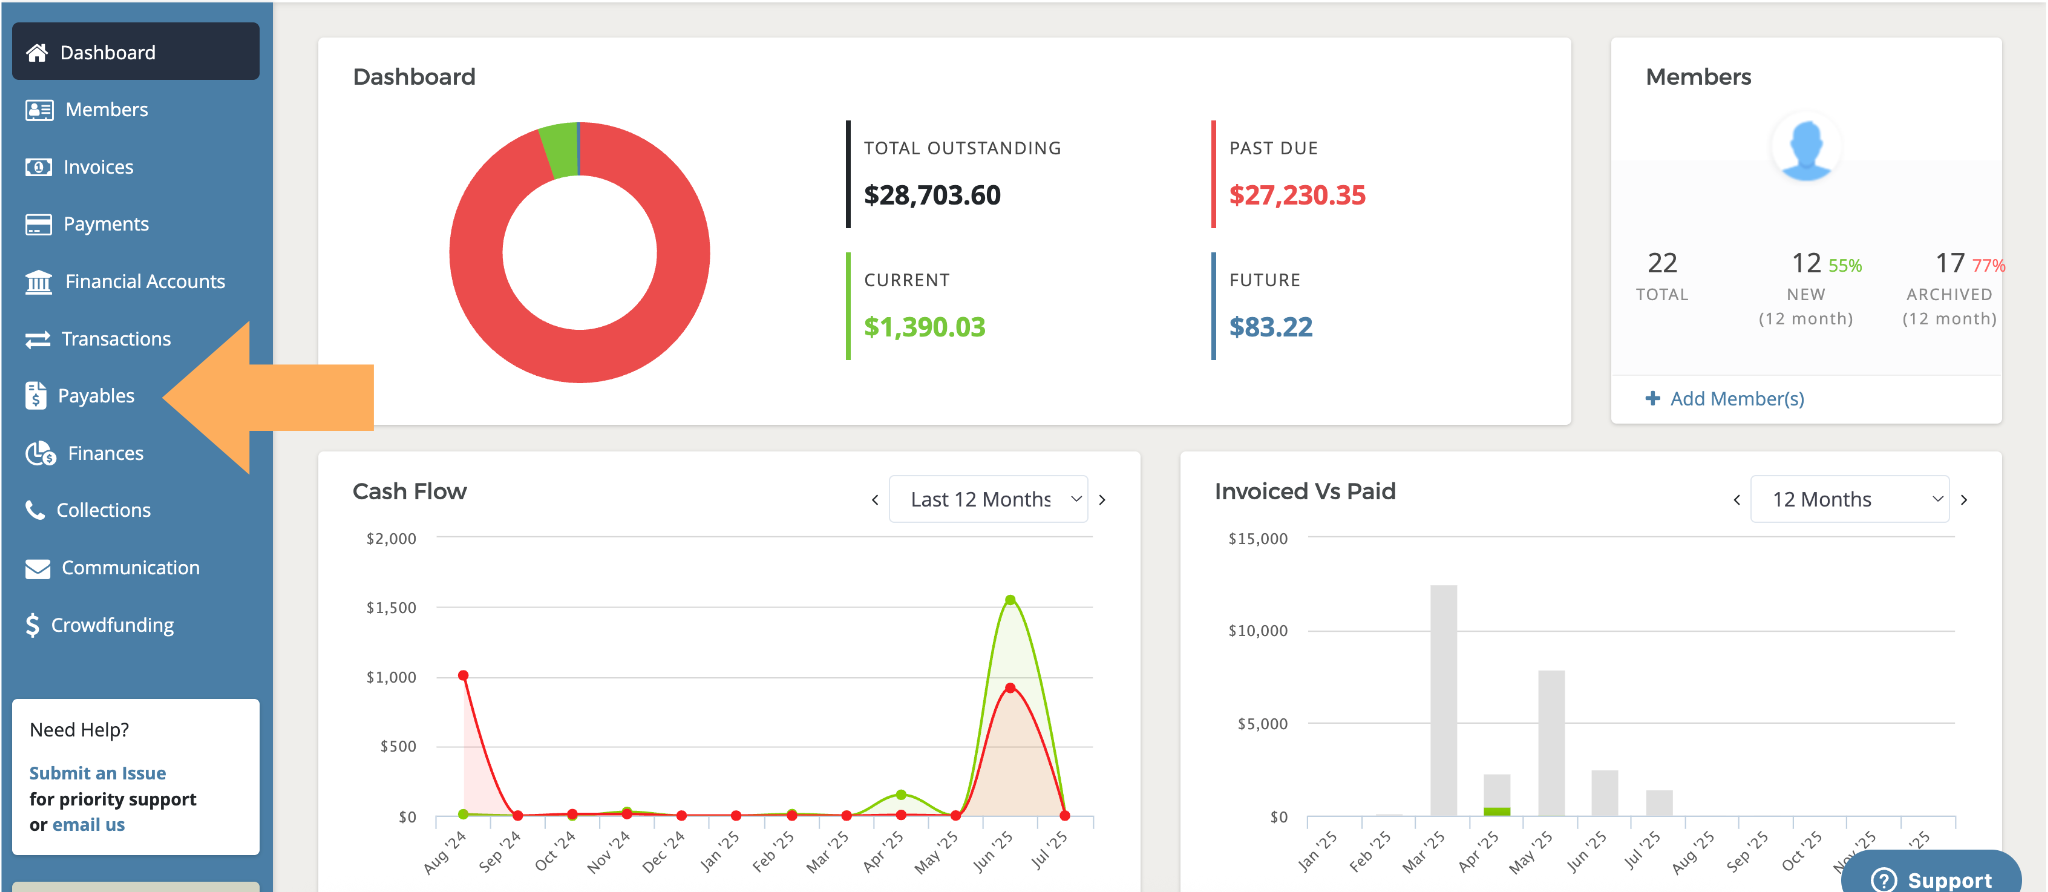
Task: Open Invoiced Vs Paid 12 Months dropdown
Action: pyautogui.click(x=1849, y=499)
